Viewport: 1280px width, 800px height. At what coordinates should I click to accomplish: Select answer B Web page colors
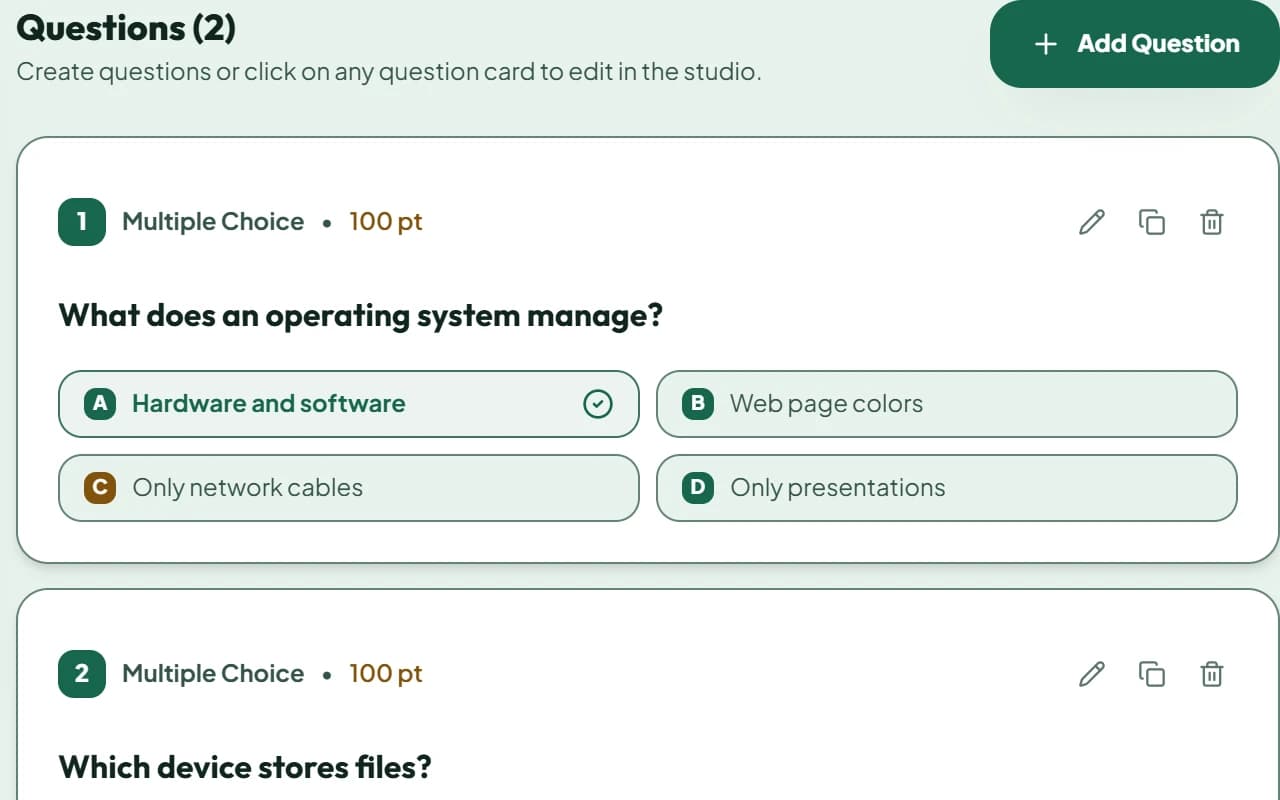946,404
